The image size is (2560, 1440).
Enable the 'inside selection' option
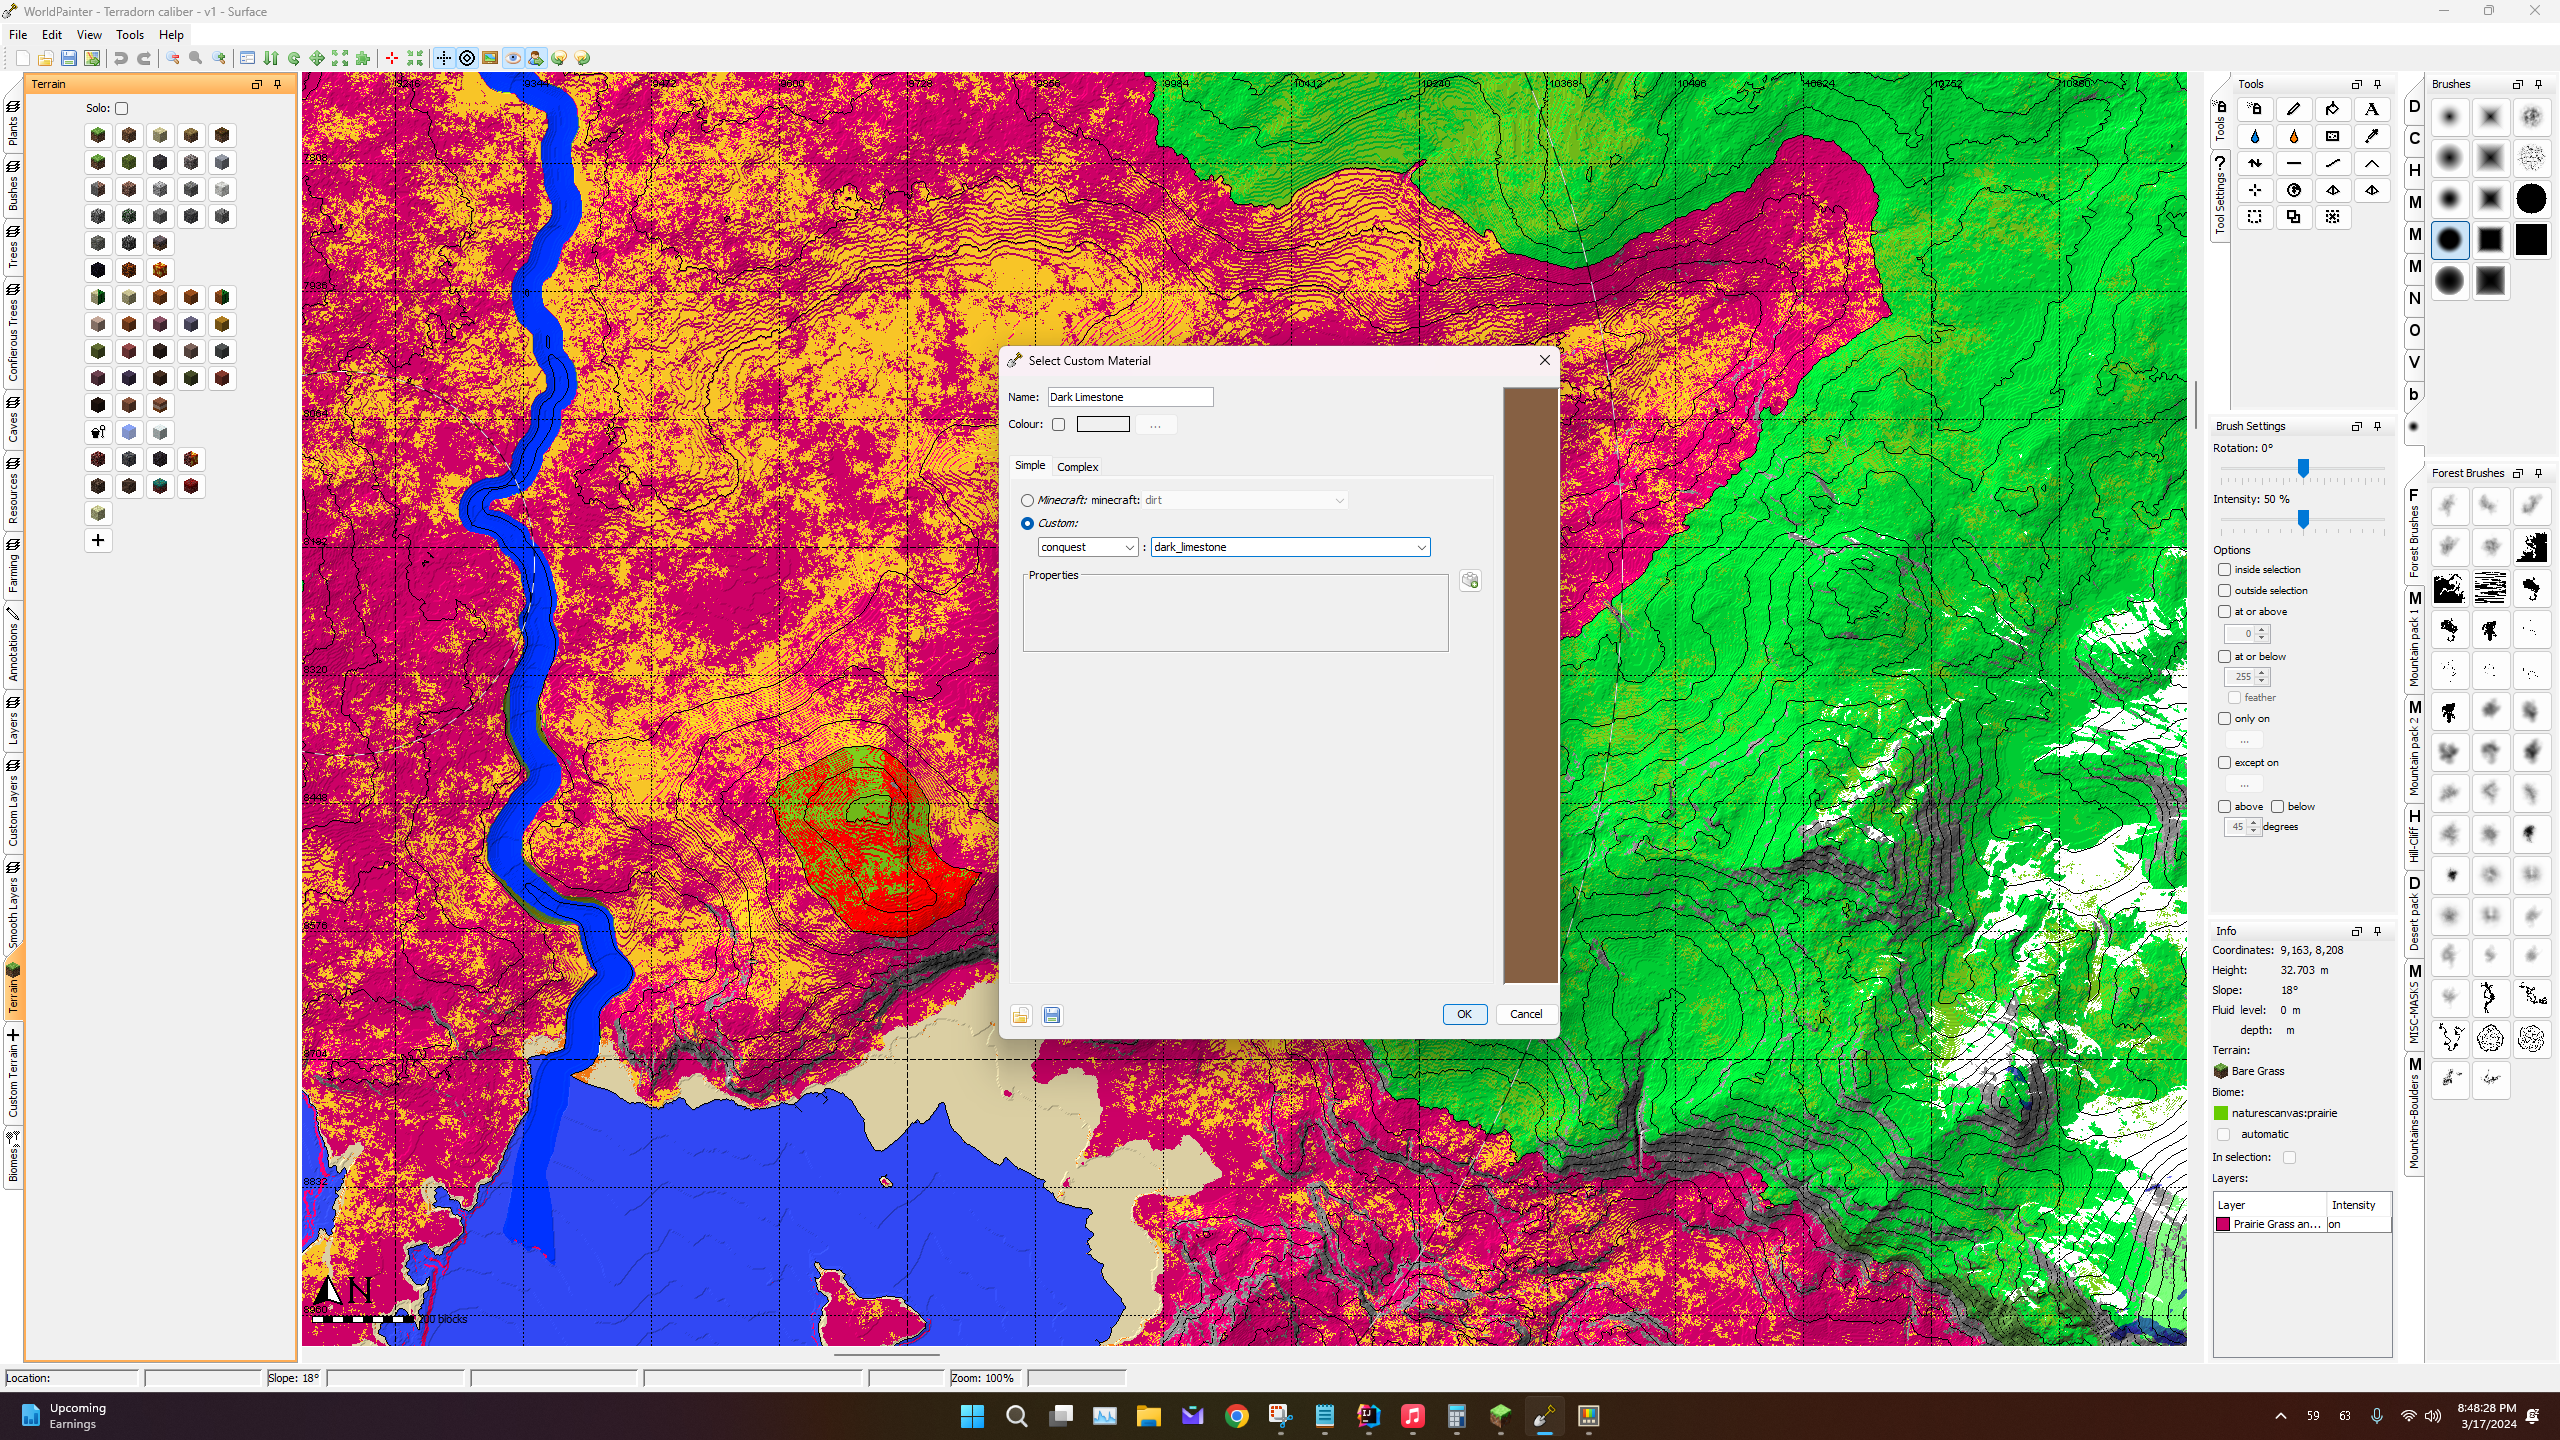pos(2224,569)
